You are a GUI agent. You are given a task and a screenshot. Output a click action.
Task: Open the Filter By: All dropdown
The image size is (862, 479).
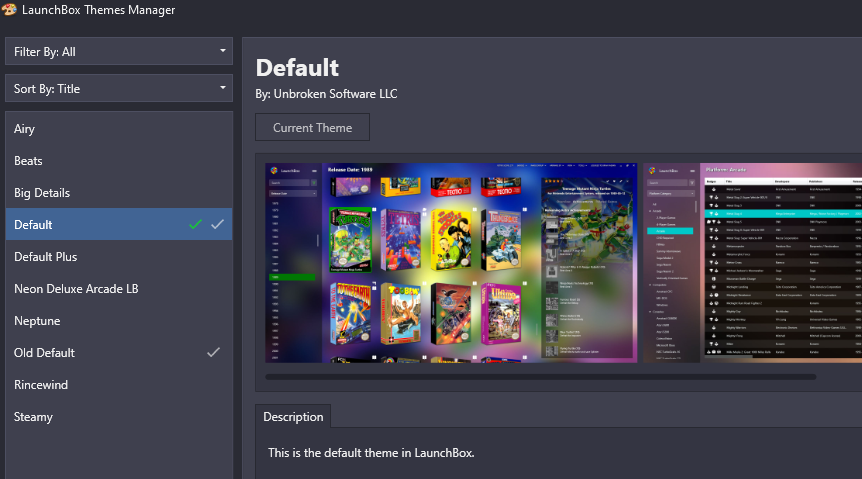(x=119, y=52)
